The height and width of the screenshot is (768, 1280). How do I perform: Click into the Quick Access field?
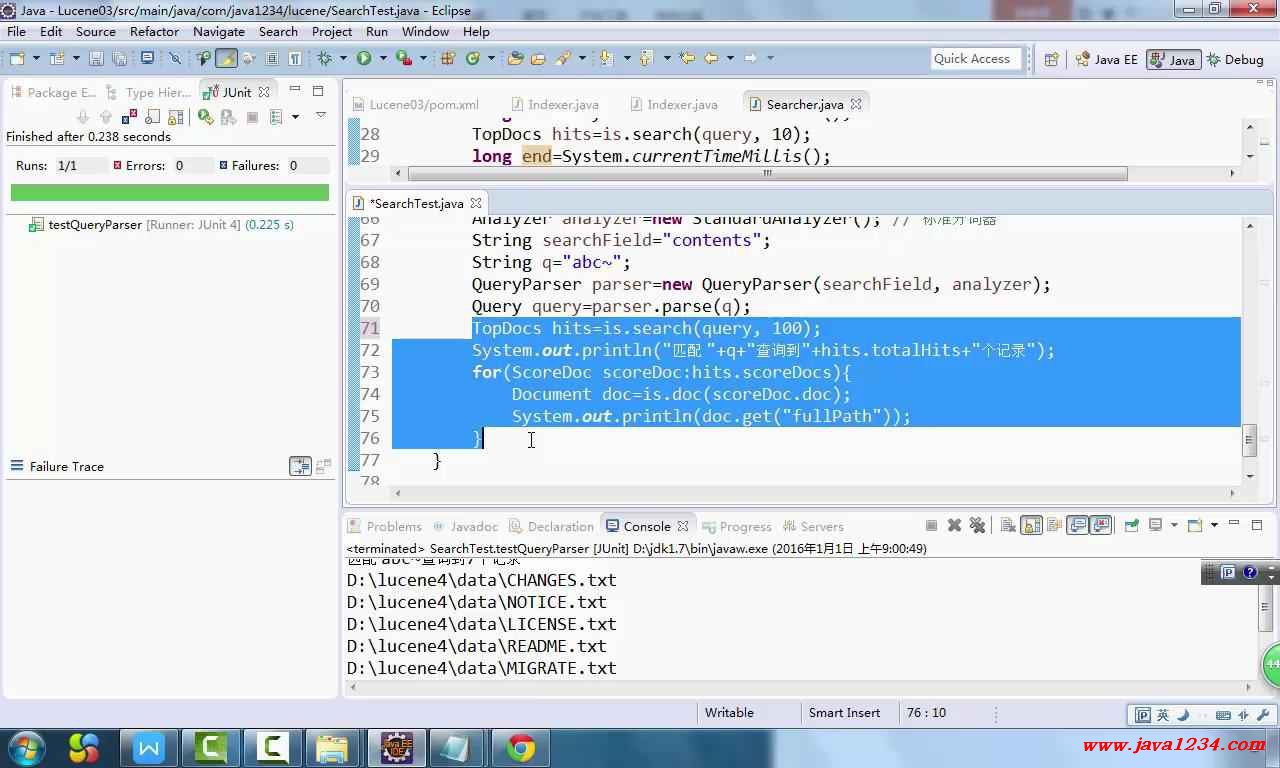pos(976,59)
